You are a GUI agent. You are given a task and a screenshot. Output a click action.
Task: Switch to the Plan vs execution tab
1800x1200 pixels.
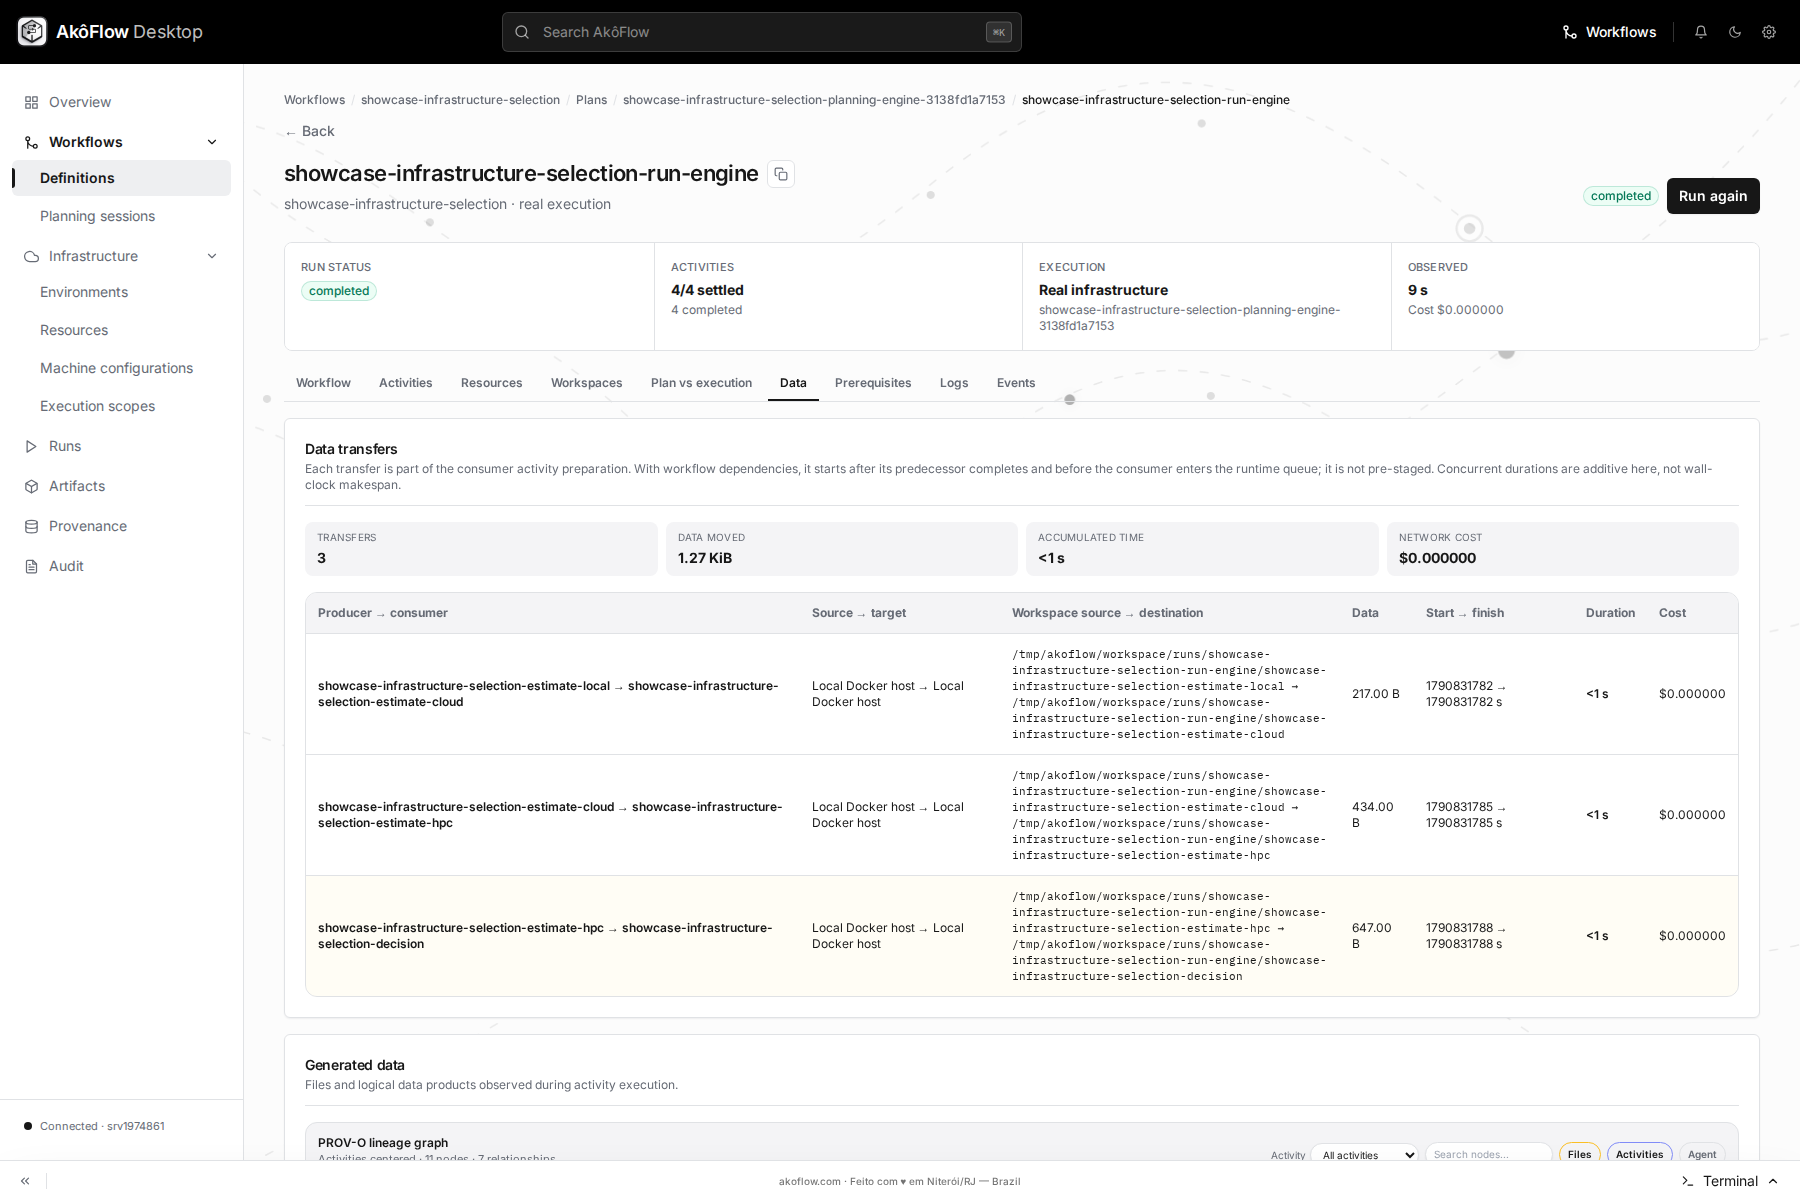tap(701, 383)
